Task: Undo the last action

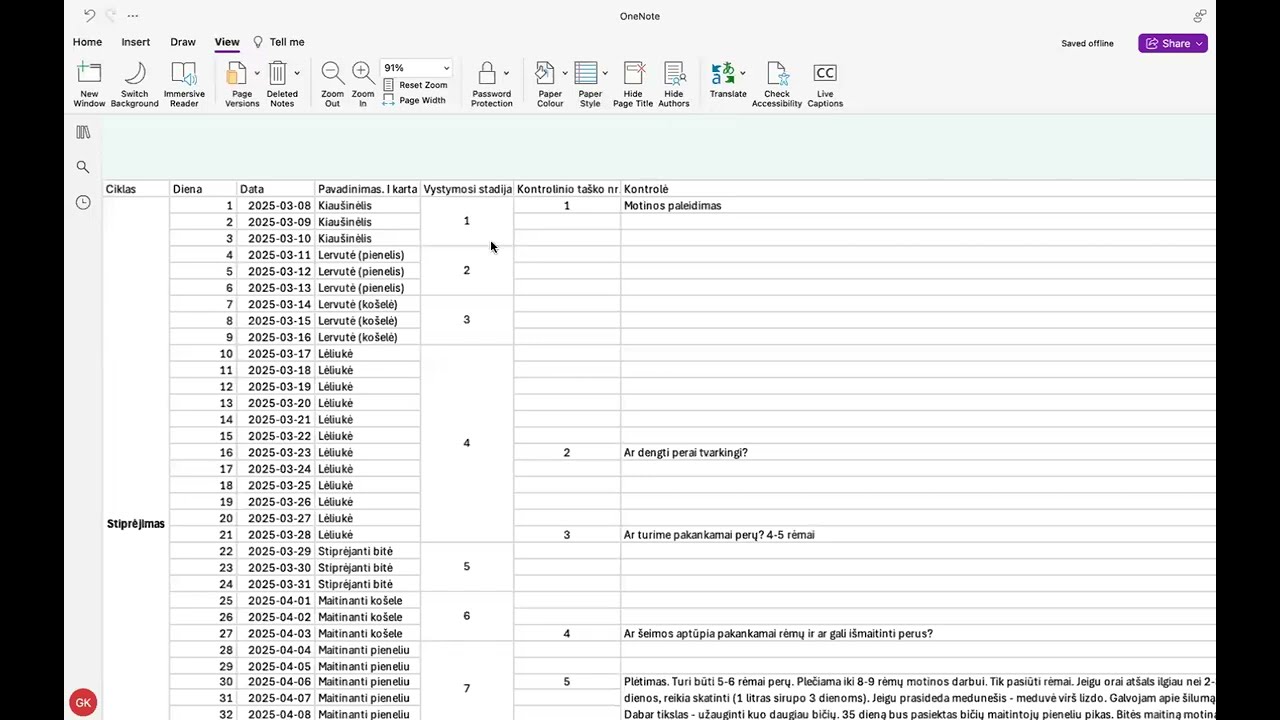Action: [x=89, y=15]
